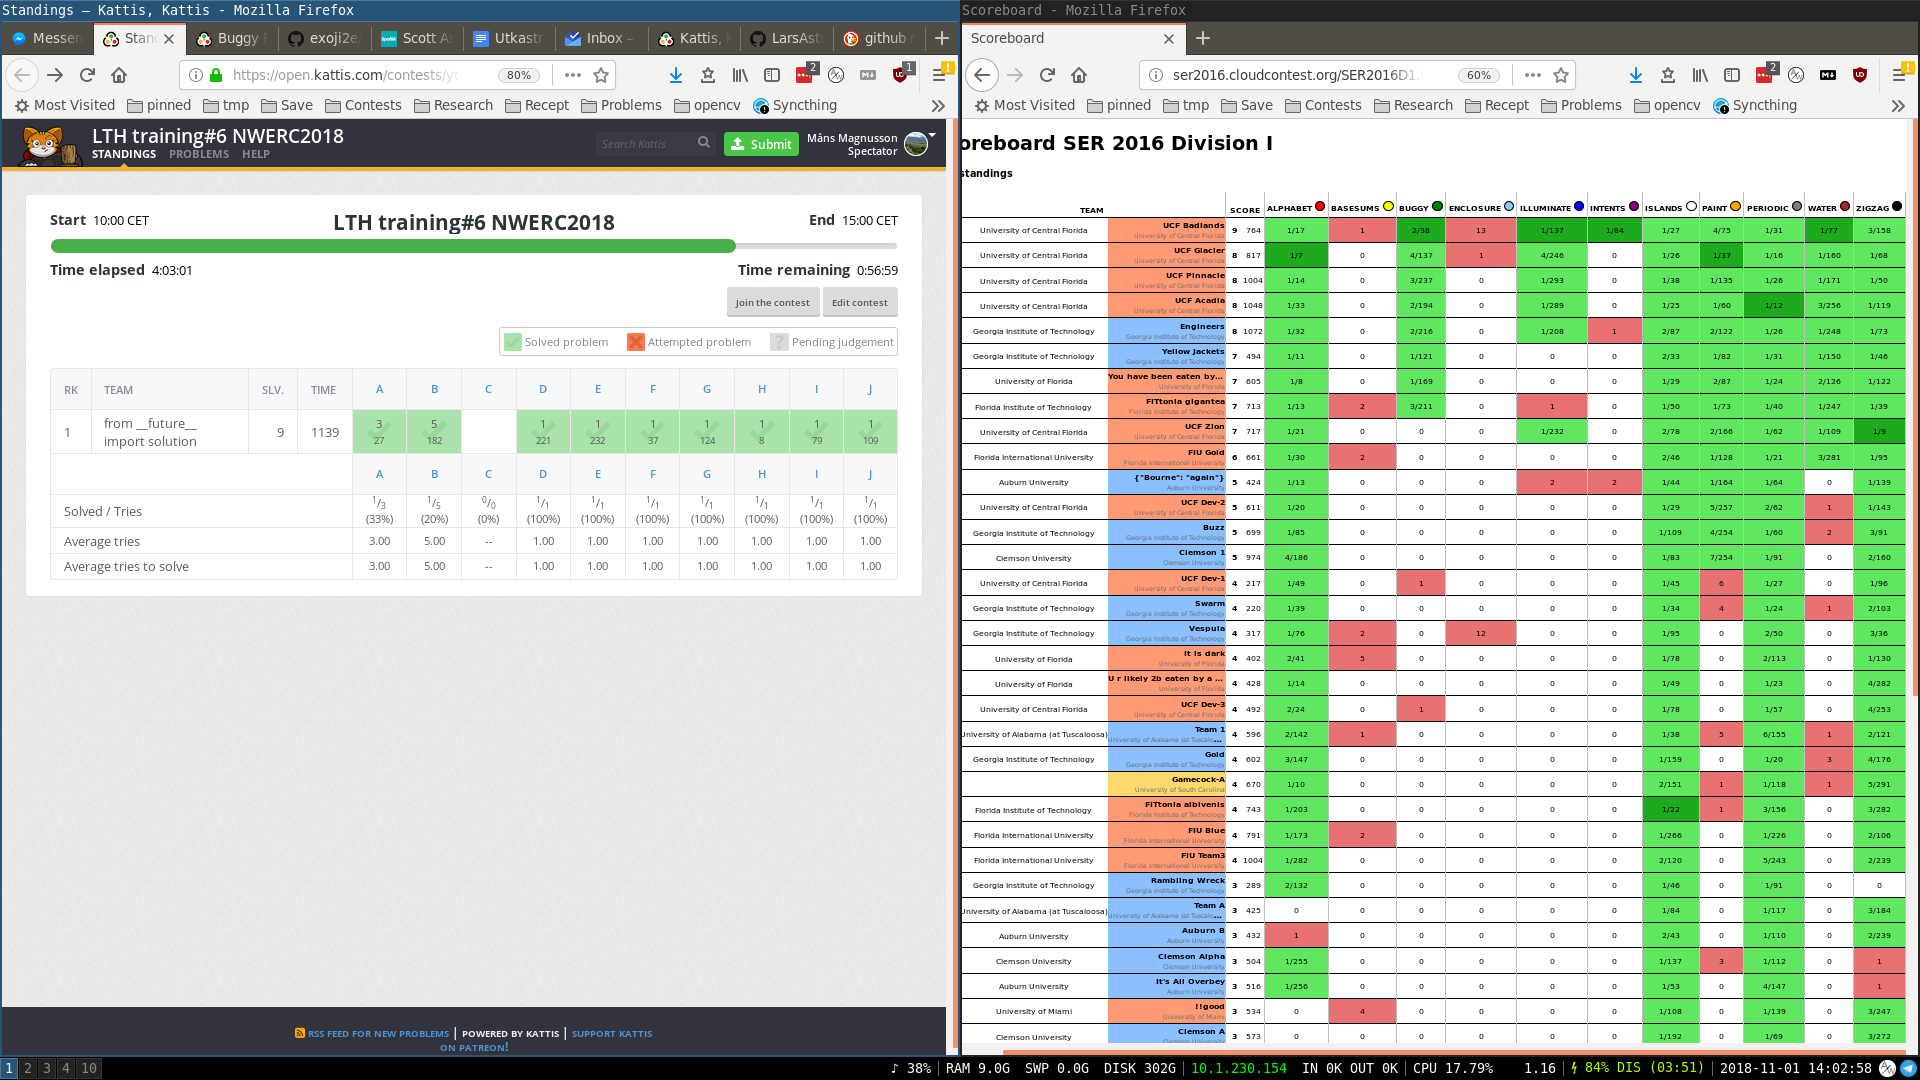Reload the Kattis standings page
This screenshot has height=1080, width=1920.
pos(87,75)
